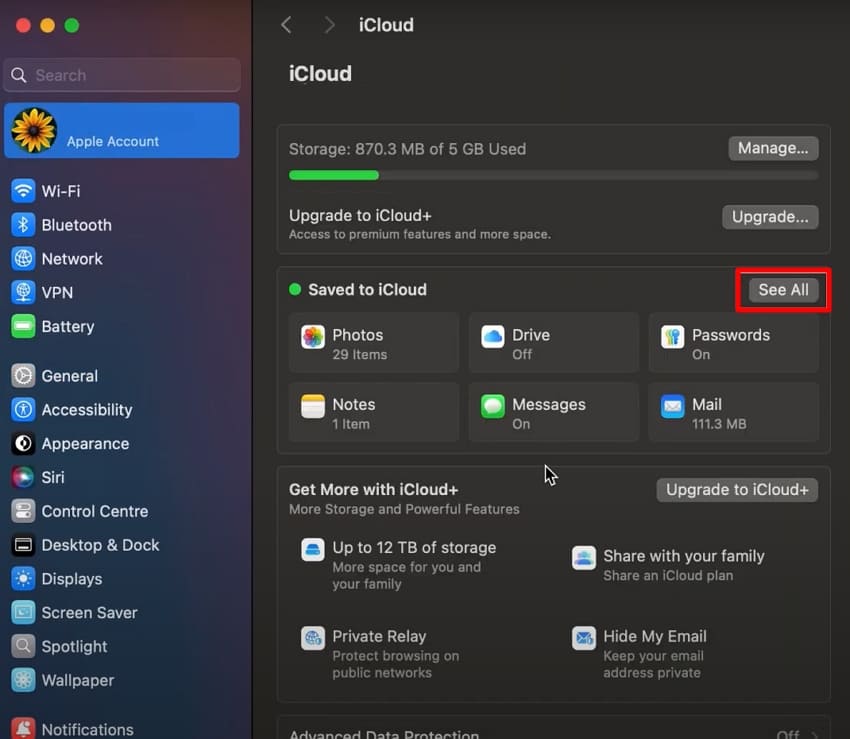Viewport: 850px width, 739px height.
Task: Click 'Protect browsing on public networks' text
Action: [396, 664]
